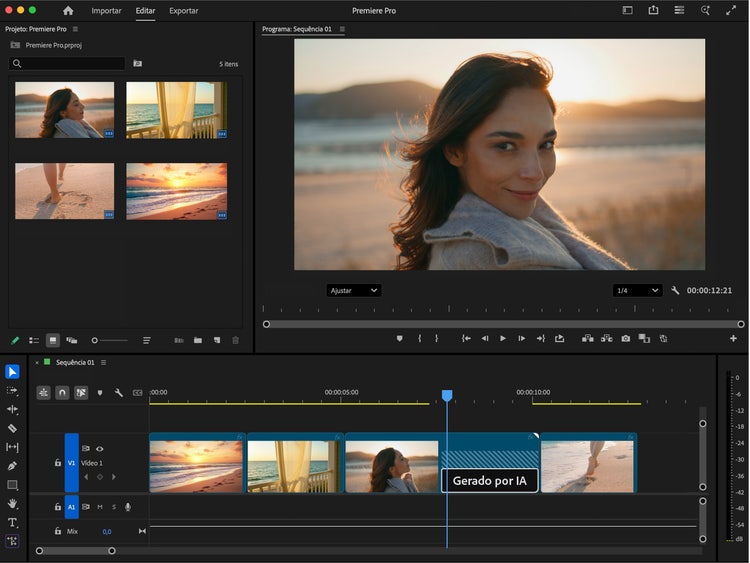Image resolution: width=750 pixels, height=563 pixels.
Task: Click Export Frame camera icon
Action: 626,339
